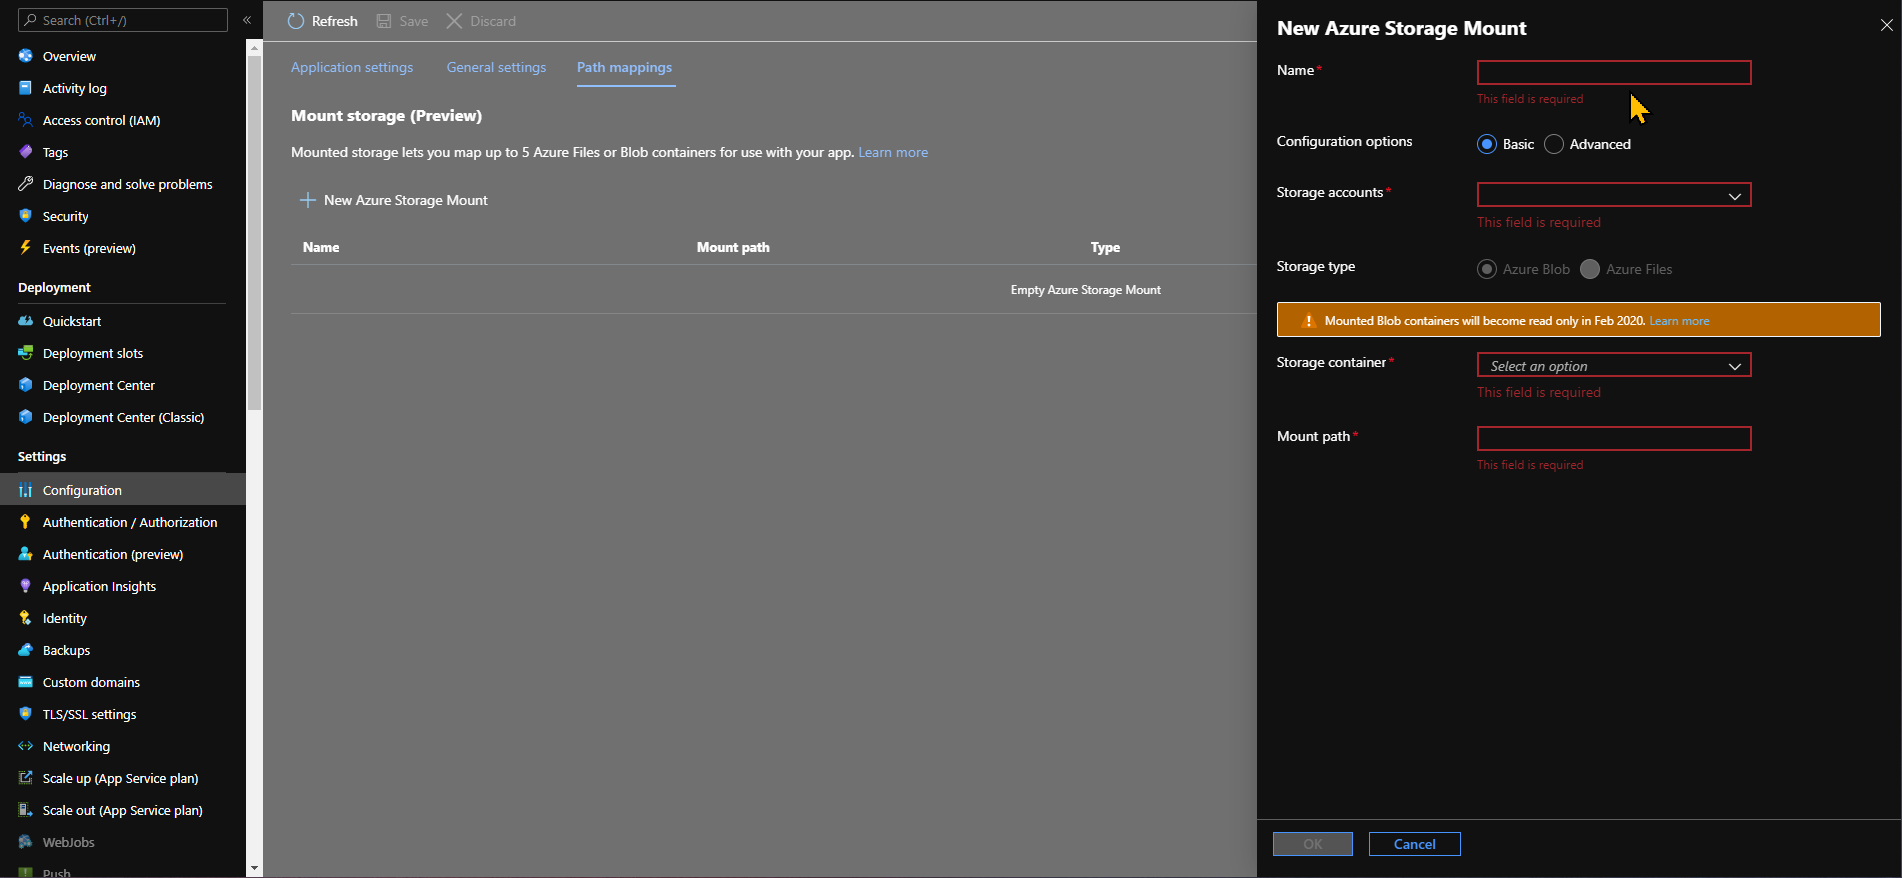Switch to the Application settings tab

(x=352, y=67)
